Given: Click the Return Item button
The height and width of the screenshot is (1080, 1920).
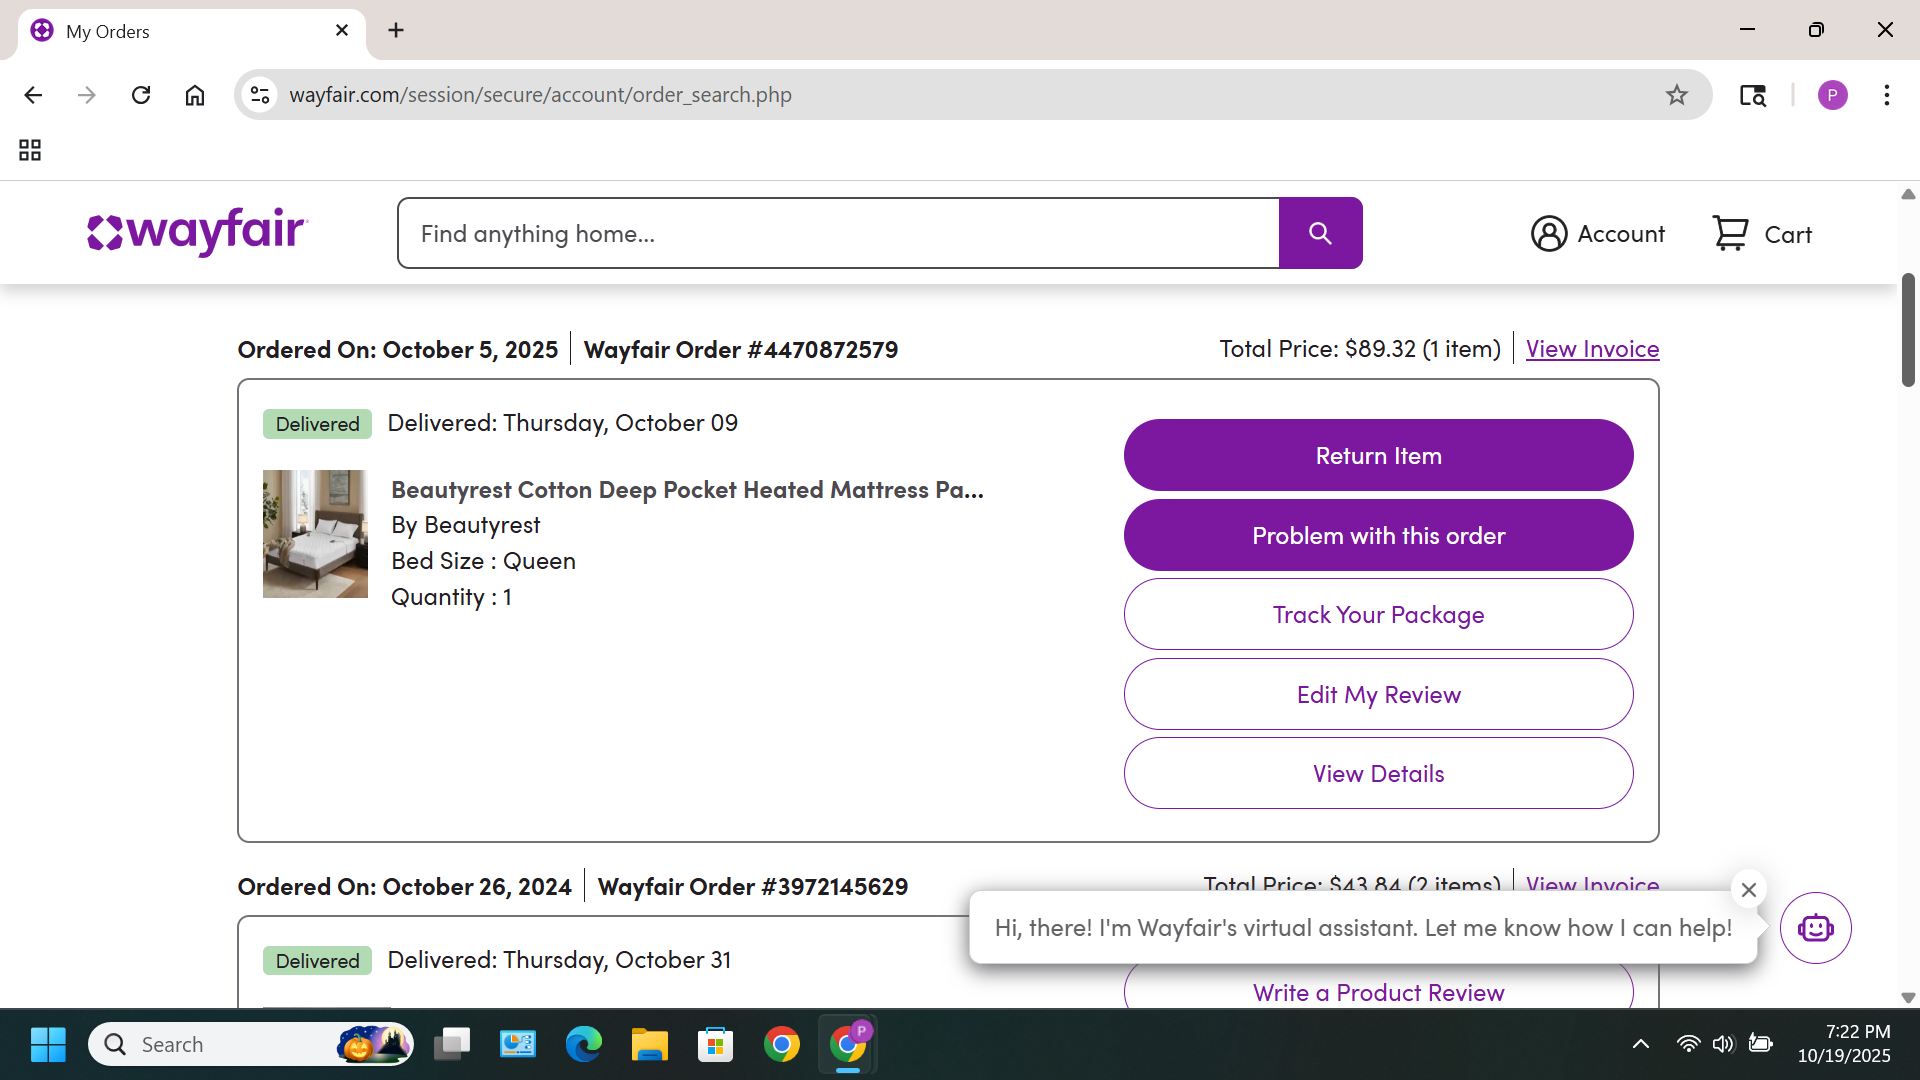Looking at the screenshot, I should 1378,455.
